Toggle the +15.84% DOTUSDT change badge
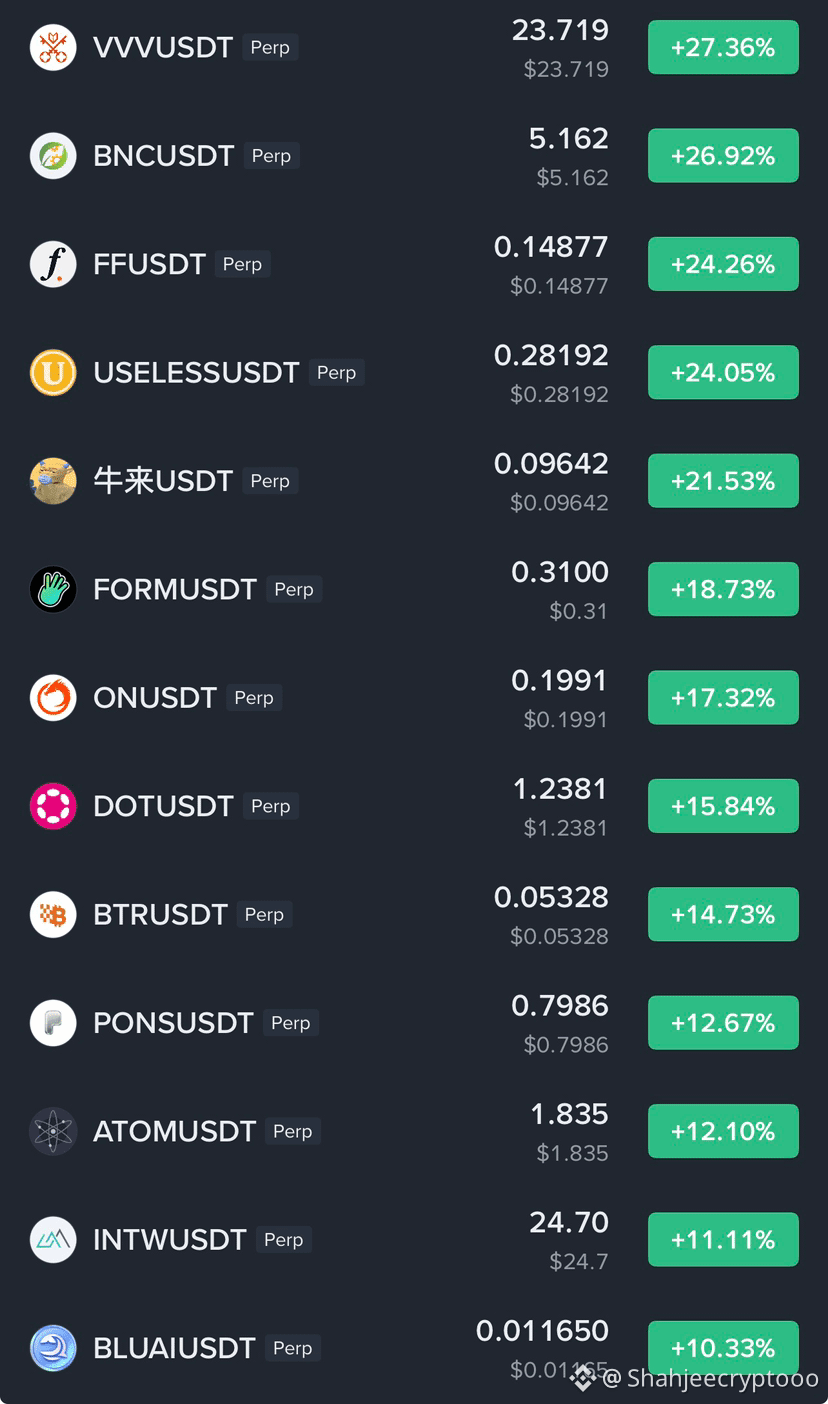The height and width of the screenshot is (1404, 828). point(723,806)
